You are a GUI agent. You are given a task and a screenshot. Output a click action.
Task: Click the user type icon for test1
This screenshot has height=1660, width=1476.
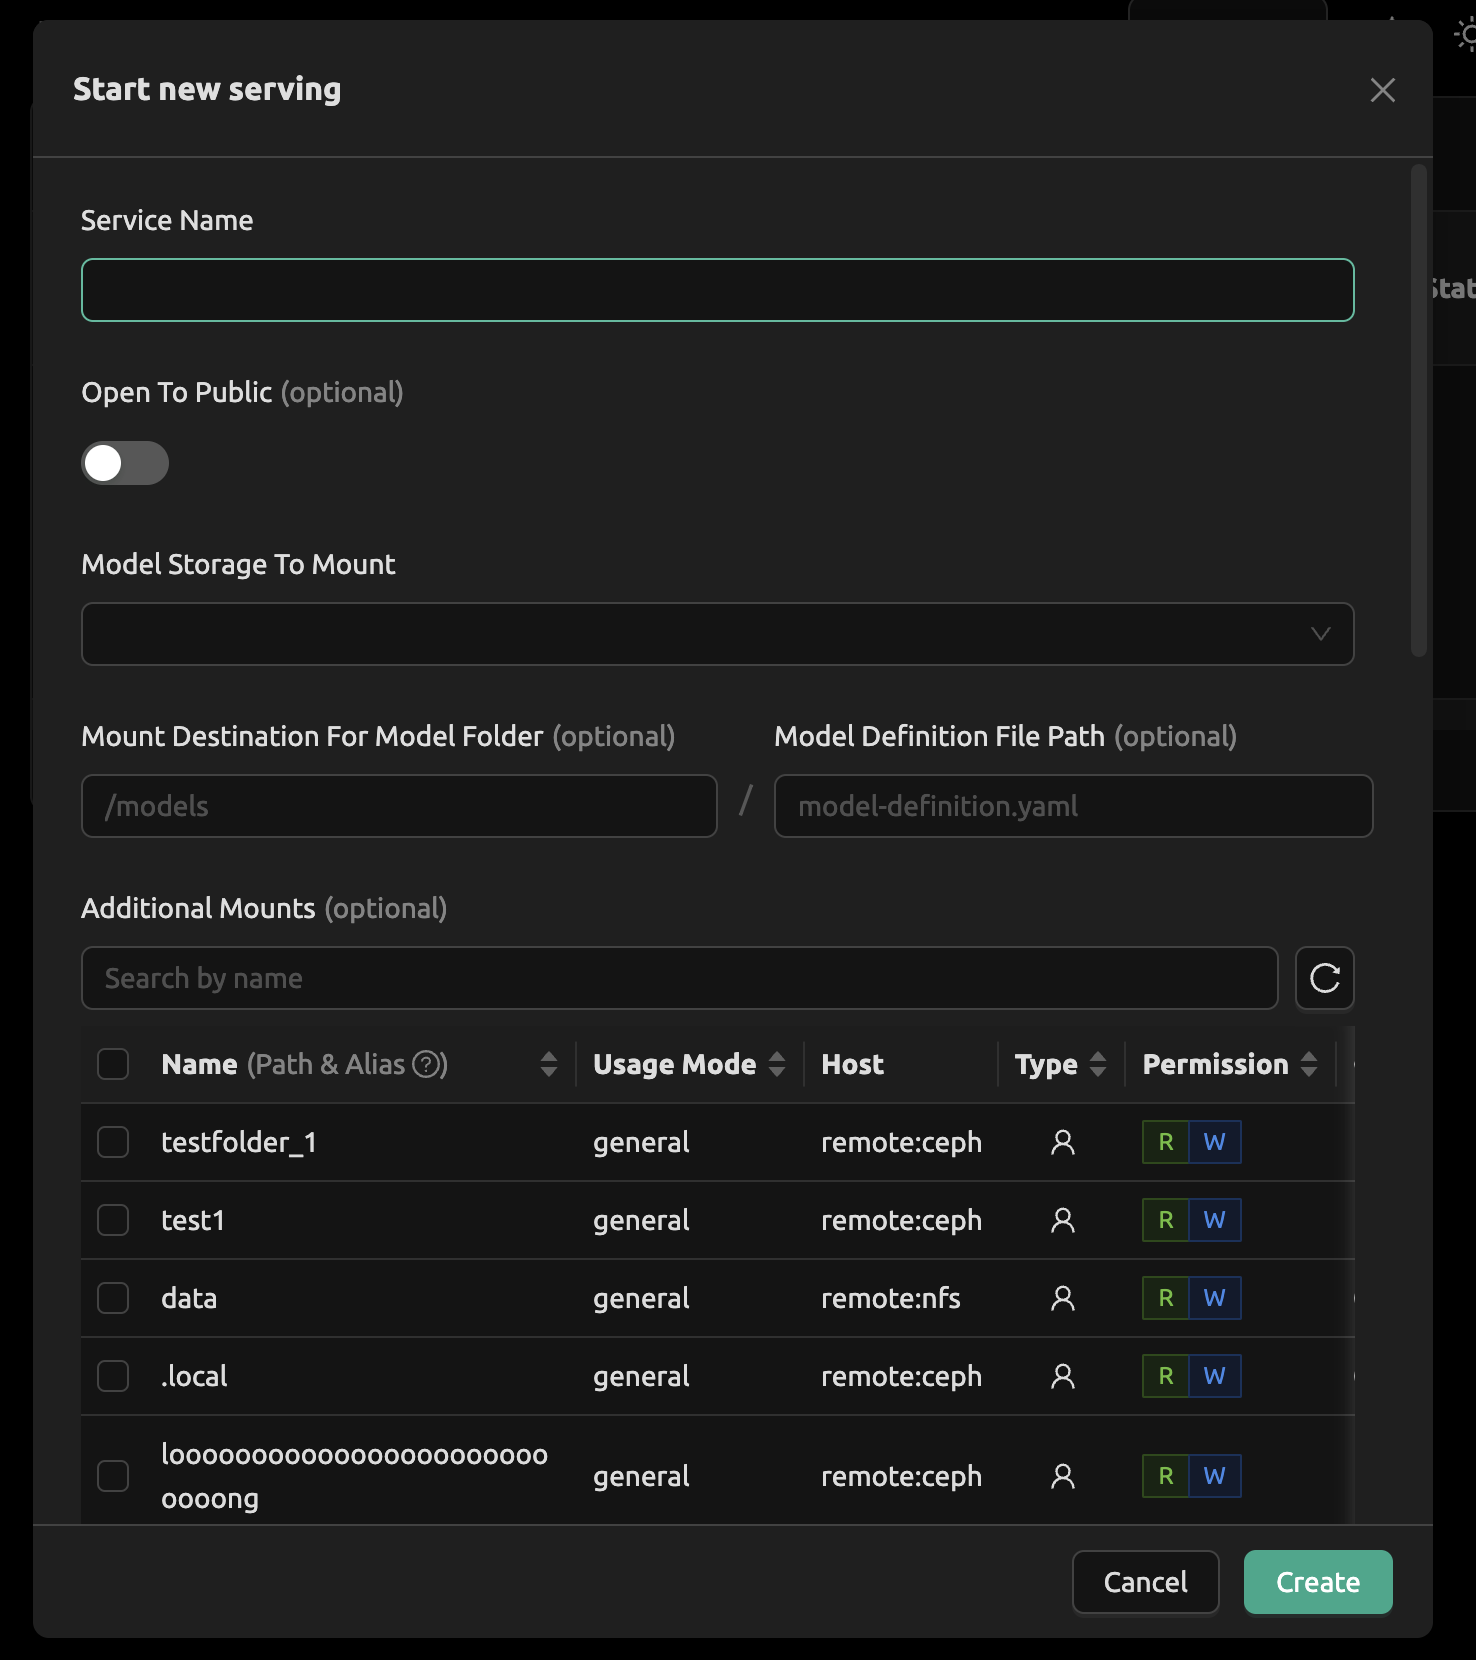click(1063, 1220)
